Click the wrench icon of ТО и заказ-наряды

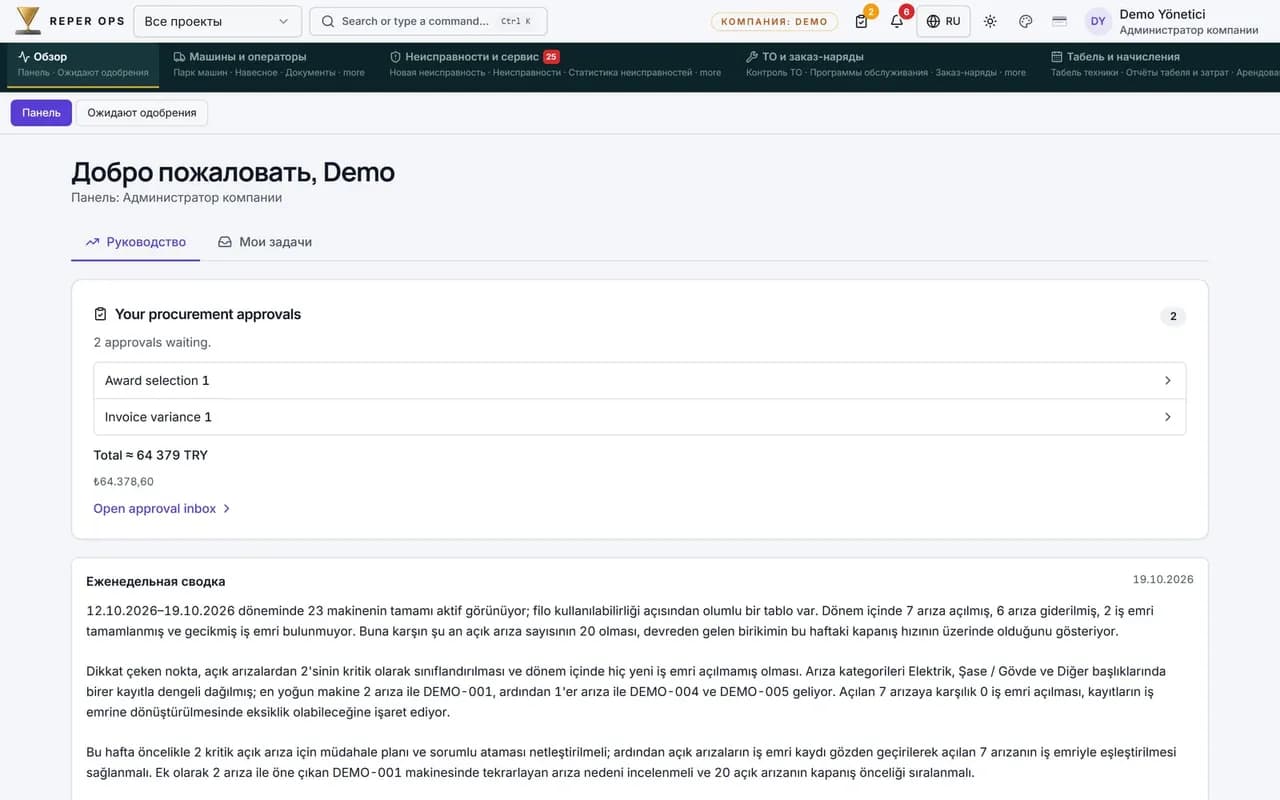tap(752, 57)
